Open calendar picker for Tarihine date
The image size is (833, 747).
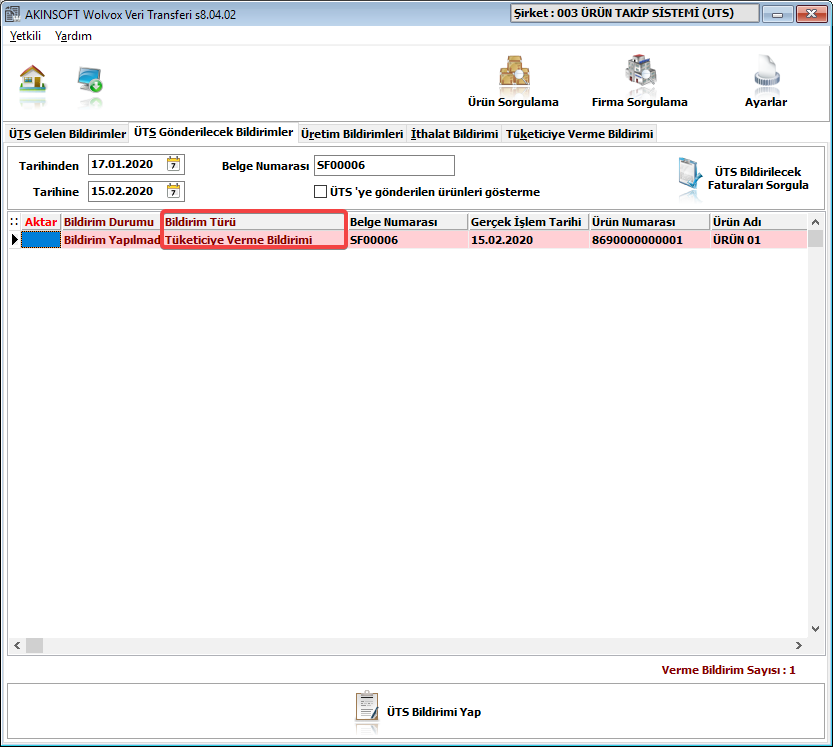click(x=173, y=191)
